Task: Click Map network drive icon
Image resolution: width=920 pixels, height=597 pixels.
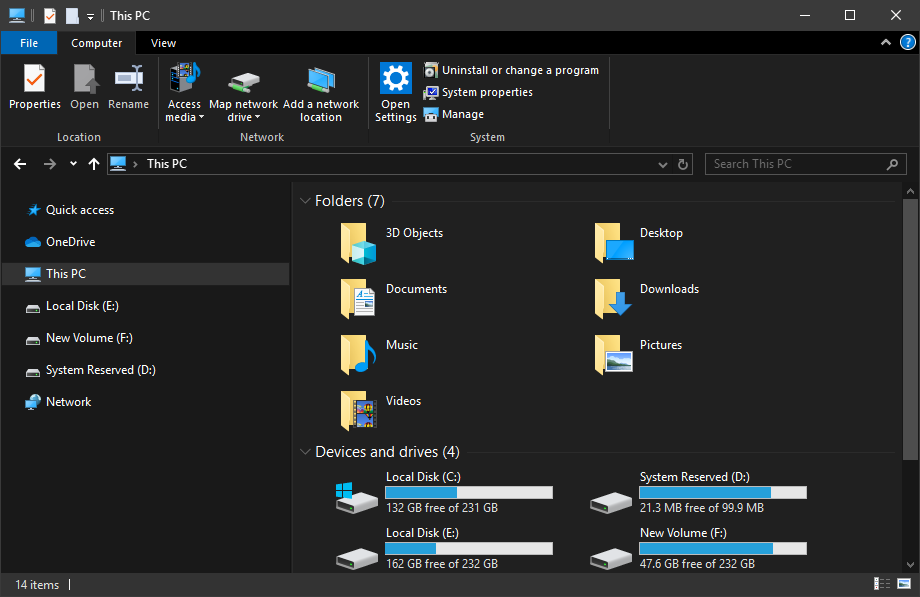Action: [x=243, y=82]
